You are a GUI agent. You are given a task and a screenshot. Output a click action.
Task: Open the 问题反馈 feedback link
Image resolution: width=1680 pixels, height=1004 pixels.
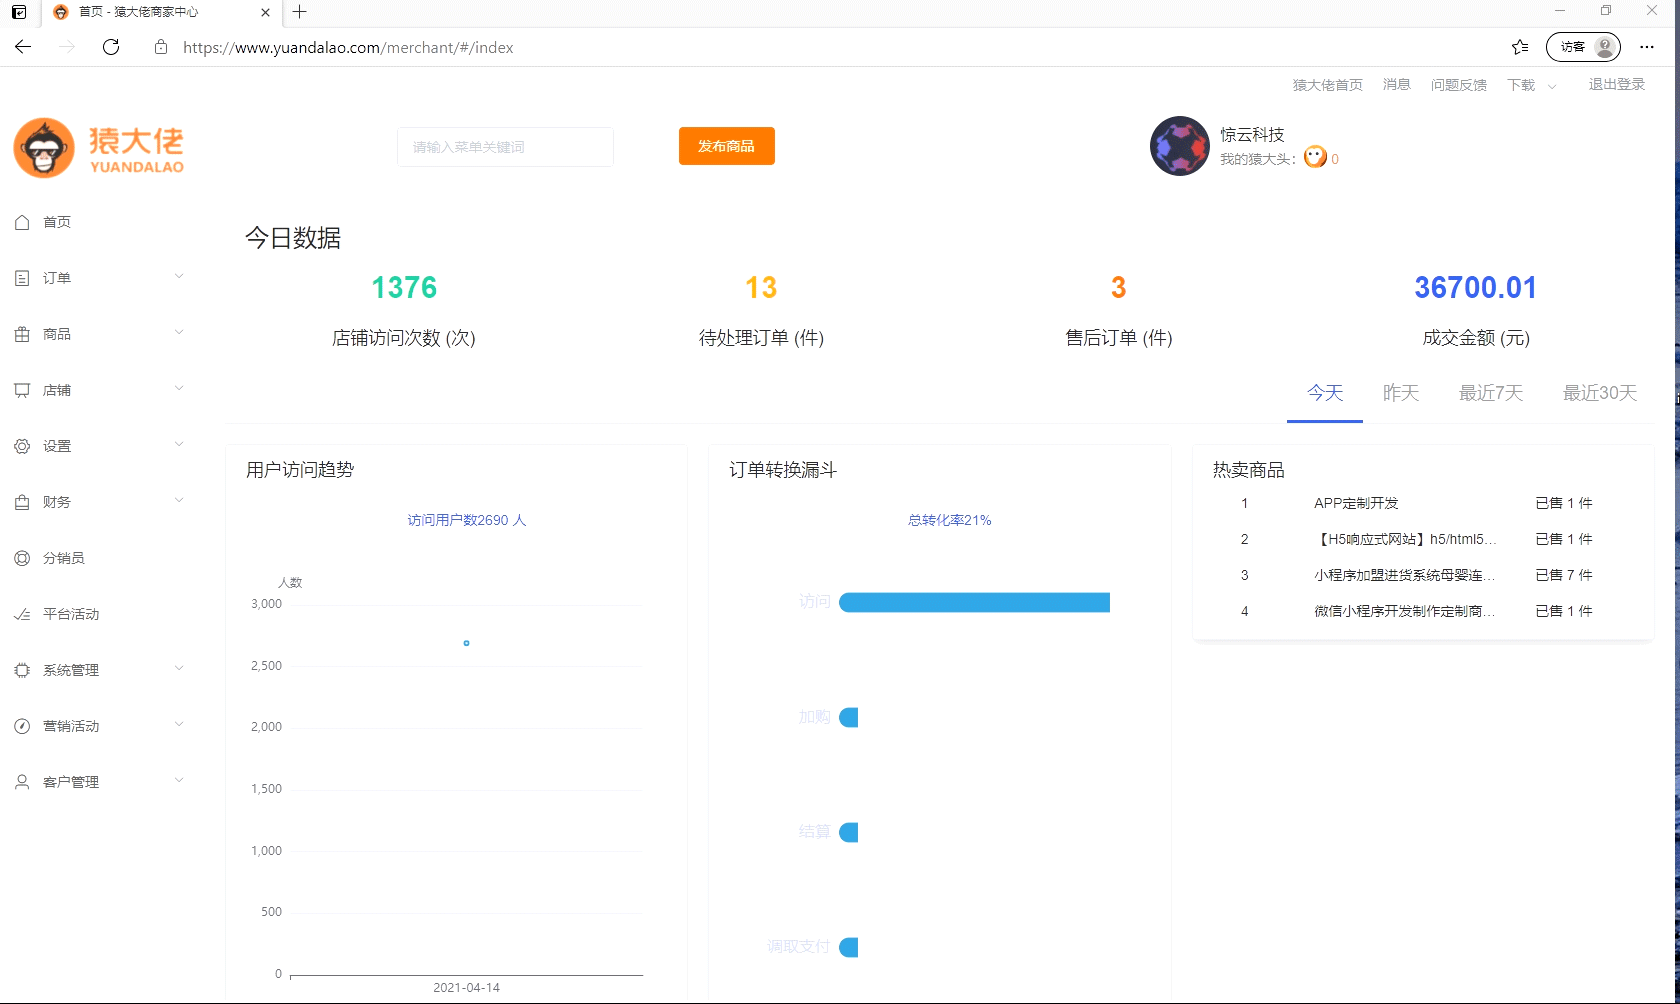click(1458, 85)
